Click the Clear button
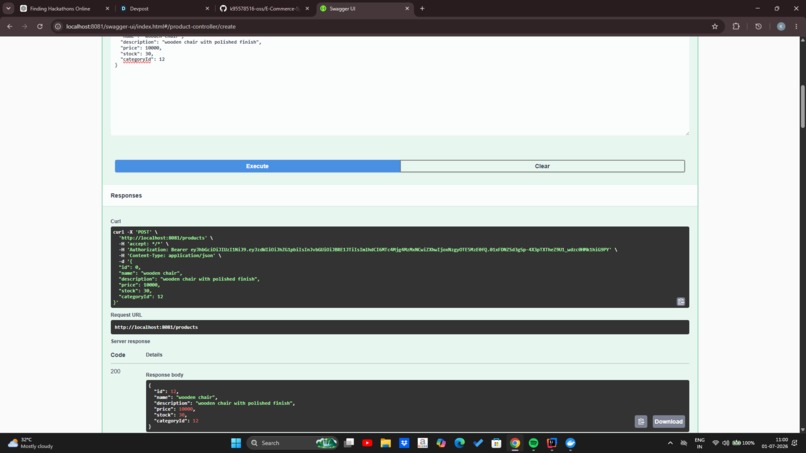This screenshot has height=453, width=806. 542,166
